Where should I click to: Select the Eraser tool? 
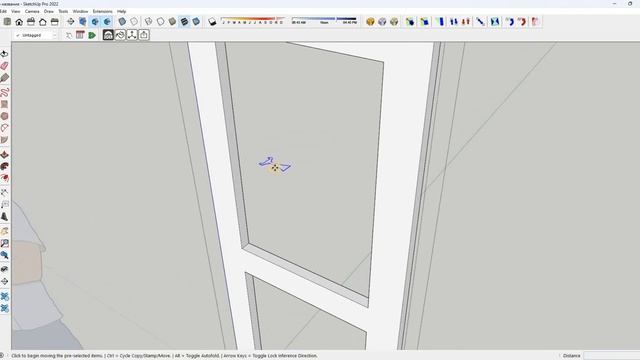coord(4,66)
